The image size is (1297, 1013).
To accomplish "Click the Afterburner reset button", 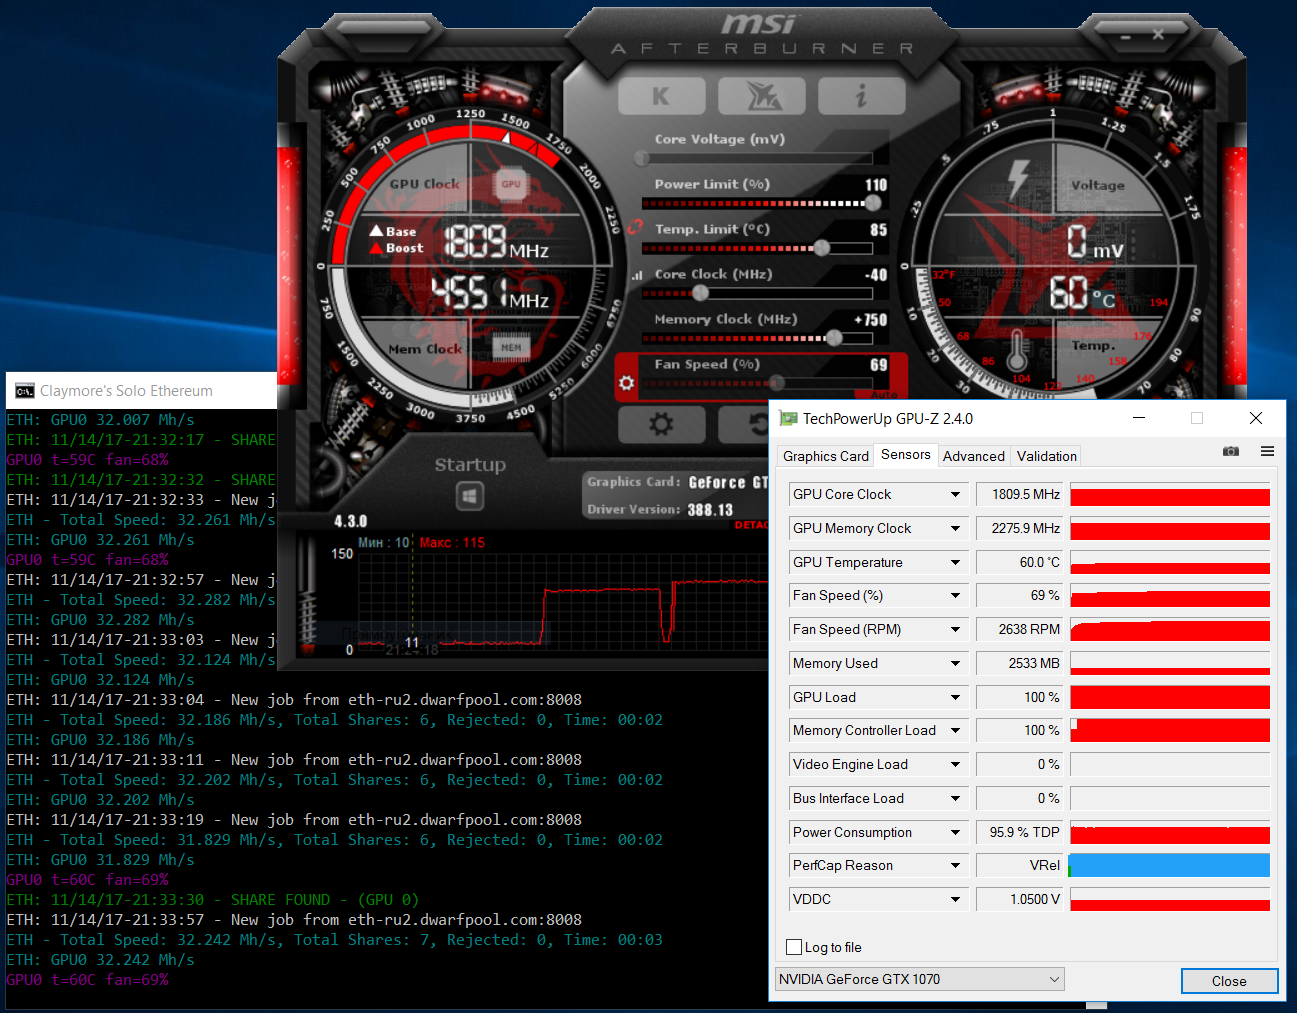I will [745, 424].
